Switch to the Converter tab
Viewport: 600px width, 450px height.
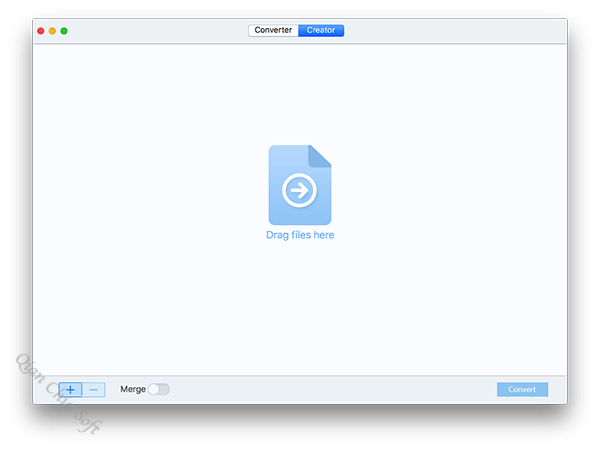point(273,31)
